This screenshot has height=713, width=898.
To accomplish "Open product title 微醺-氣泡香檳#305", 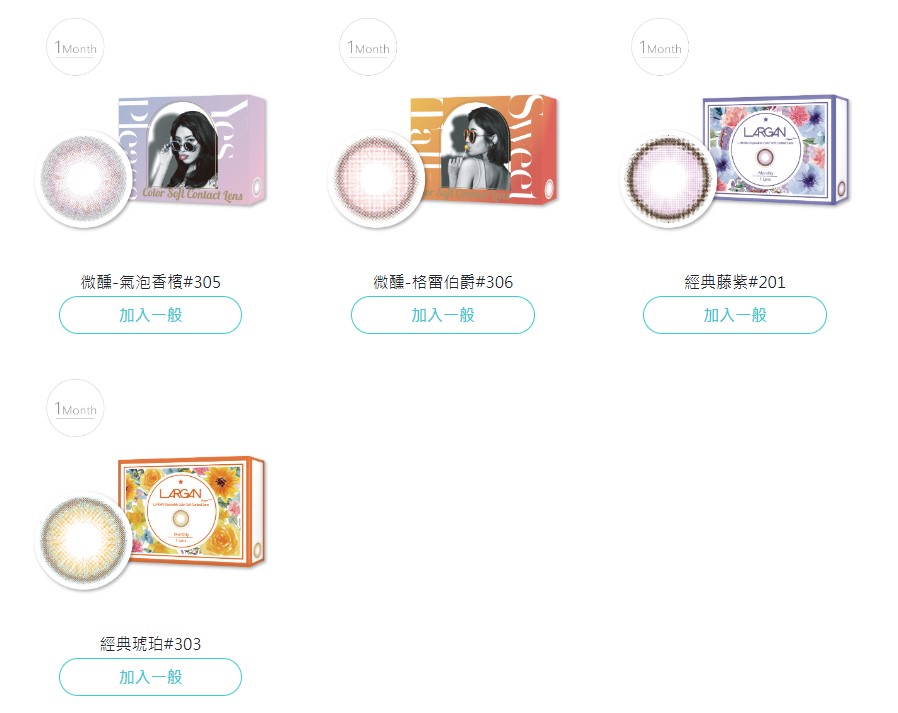I will tap(151, 282).
